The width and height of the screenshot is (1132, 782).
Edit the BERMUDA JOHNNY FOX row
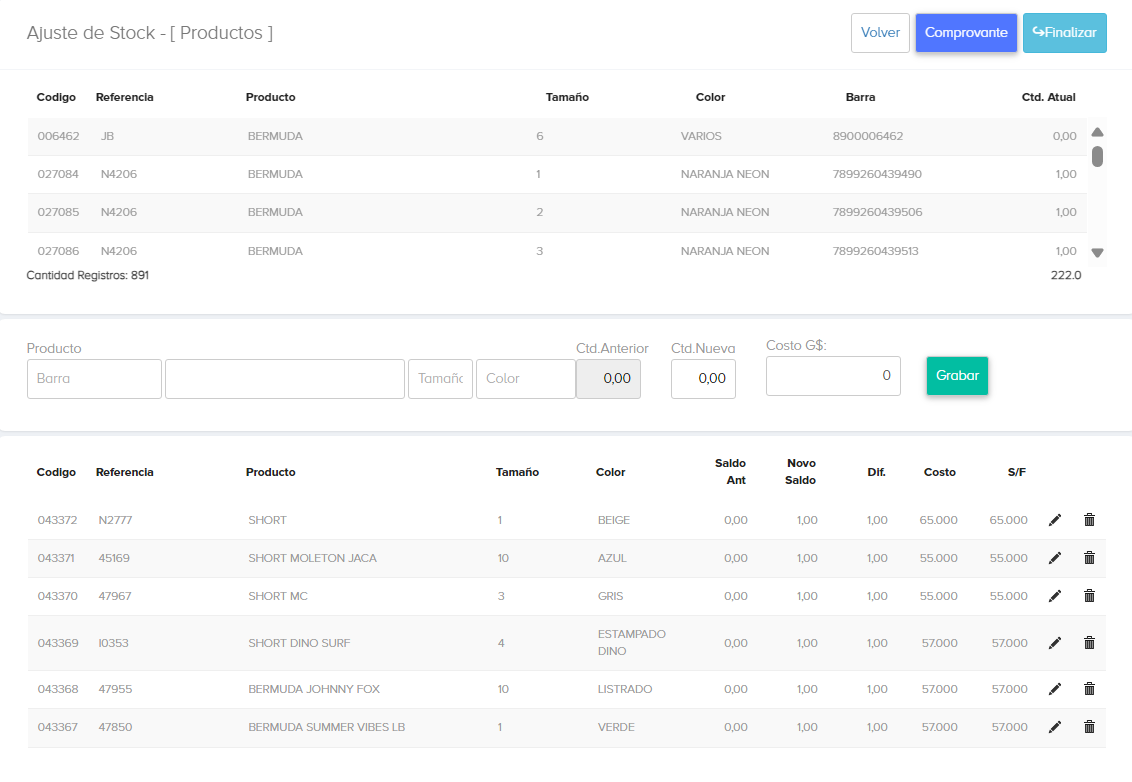pyautogui.click(x=1055, y=689)
